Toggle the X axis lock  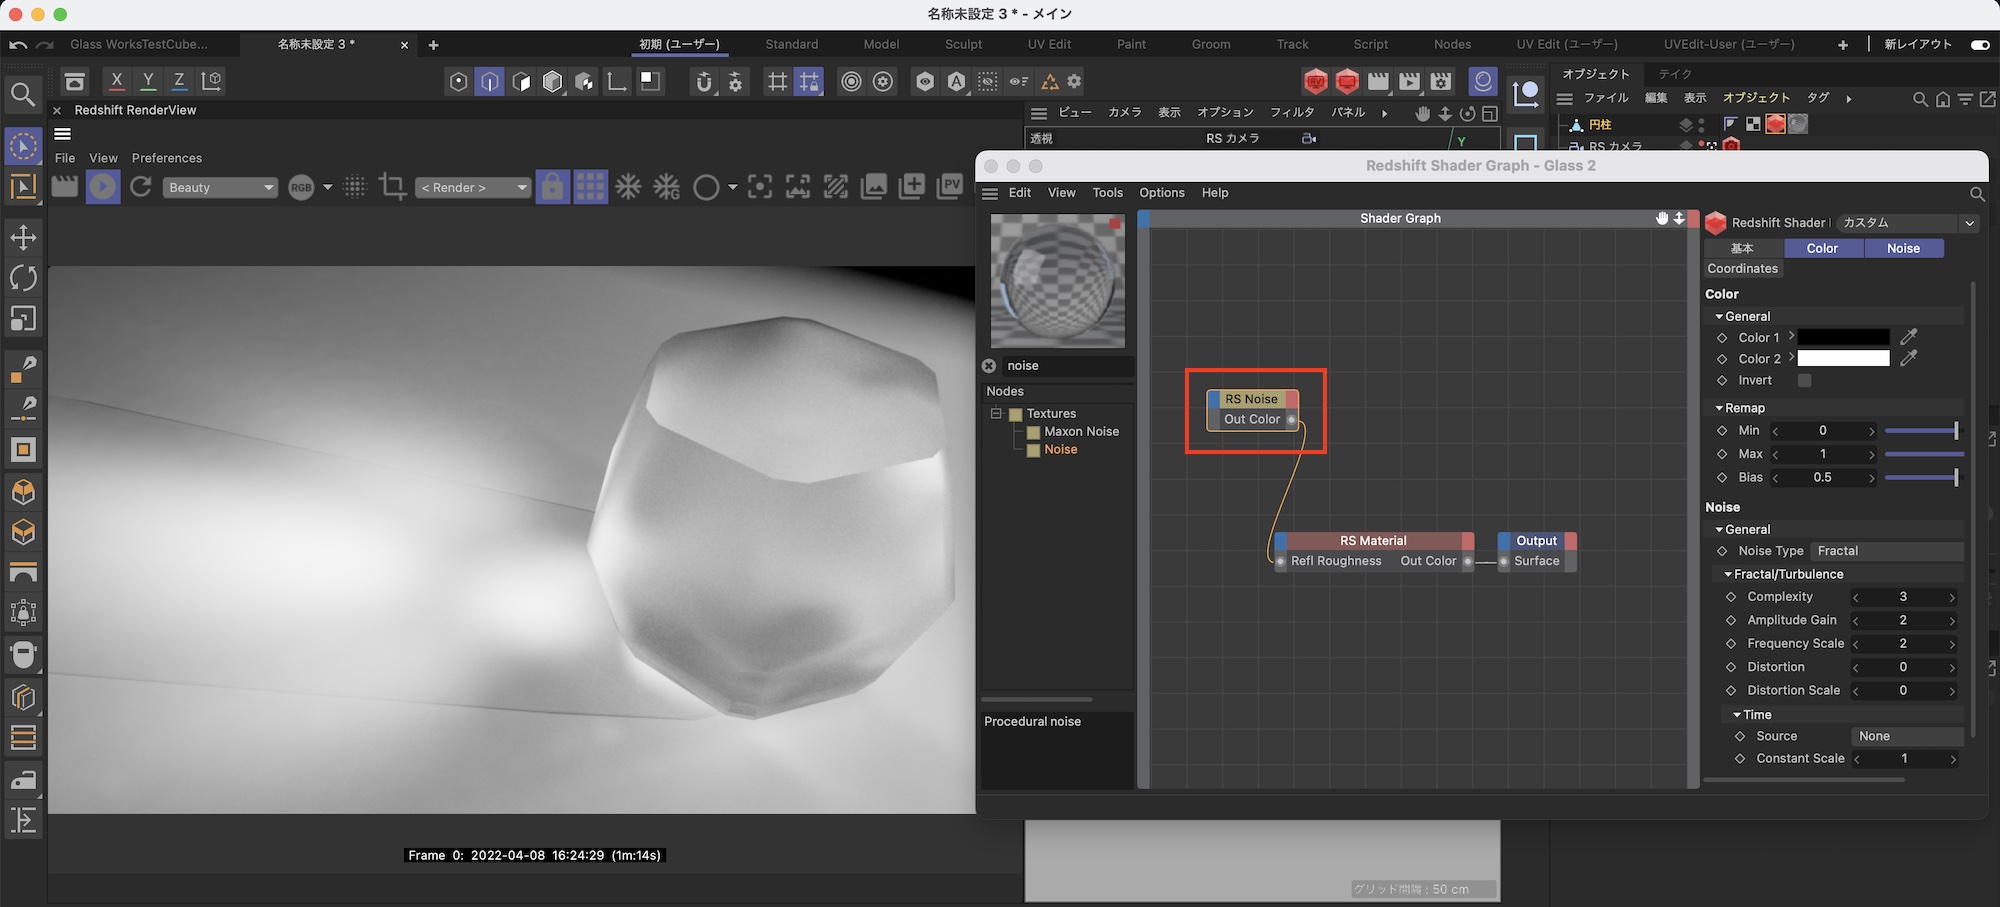pos(117,81)
